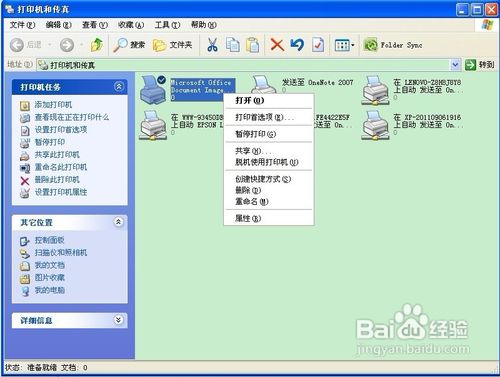
Task: Open the Search (搜索) toolbar button
Action: click(x=129, y=45)
